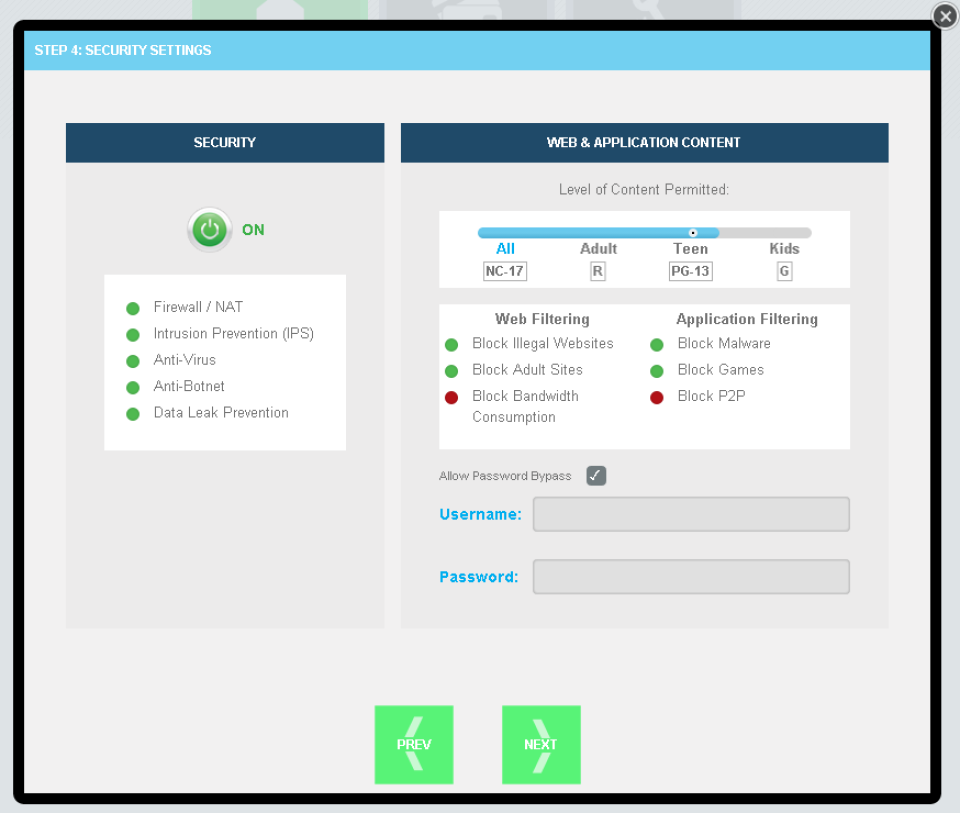Click the Data Leak Prevention label
This screenshot has width=960, height=813.
220,412
